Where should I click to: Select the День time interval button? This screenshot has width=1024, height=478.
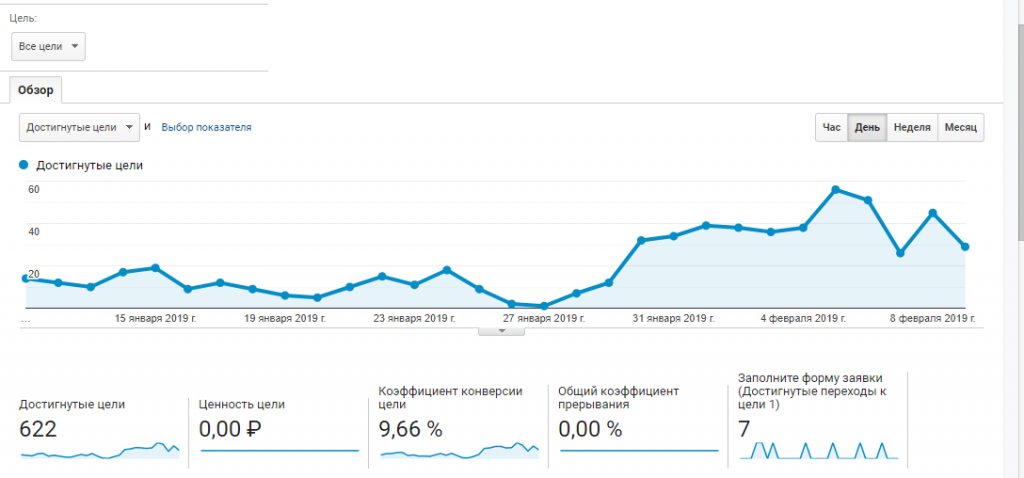click(x=867, y=128)
